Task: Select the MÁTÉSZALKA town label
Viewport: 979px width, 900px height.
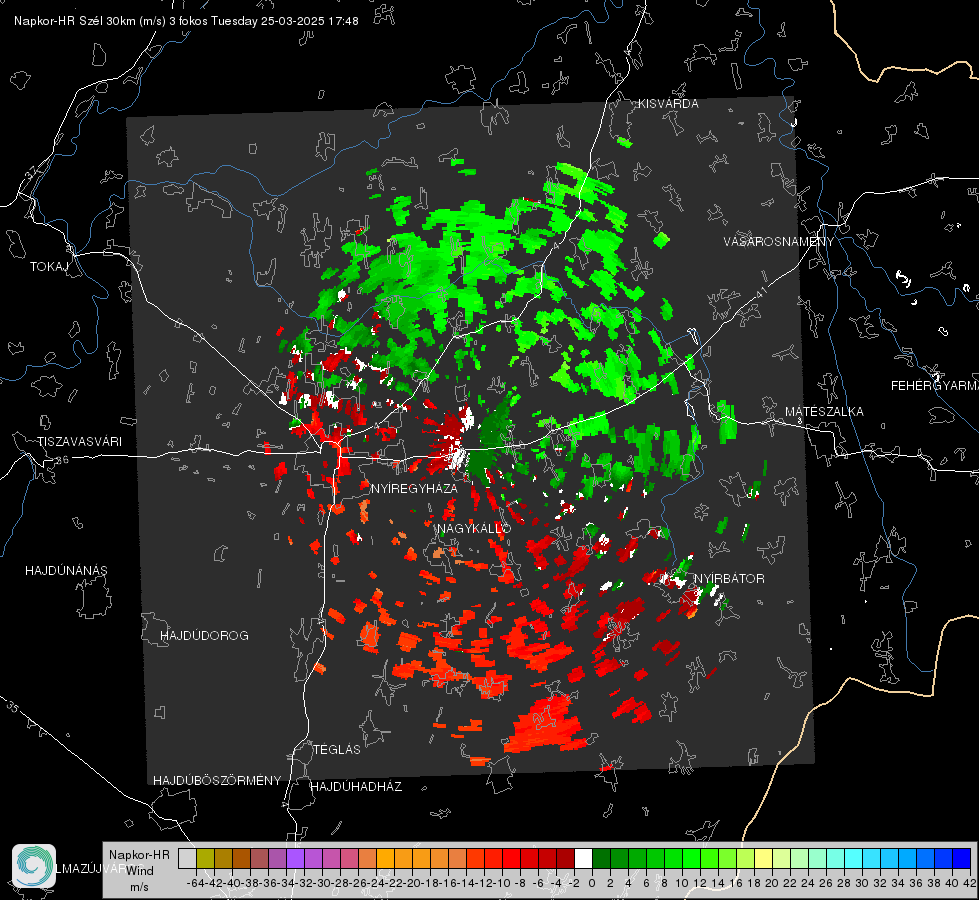Action: pyautogui.click(x=824, y=412)
